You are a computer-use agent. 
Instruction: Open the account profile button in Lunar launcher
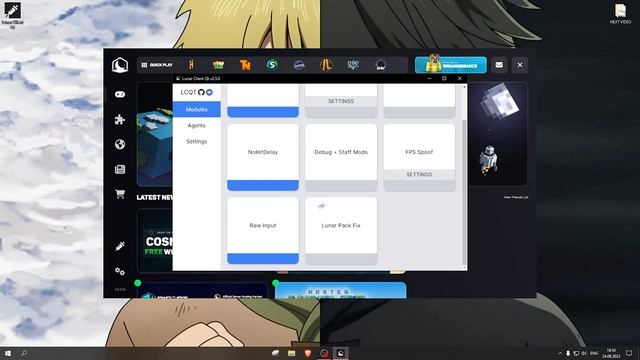pos(451,65)
